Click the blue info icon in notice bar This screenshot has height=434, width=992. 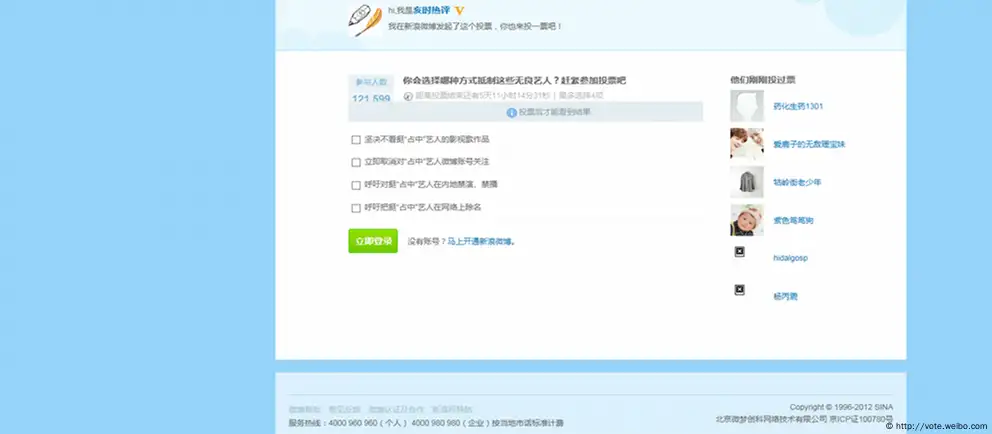(x=512, y=113)
